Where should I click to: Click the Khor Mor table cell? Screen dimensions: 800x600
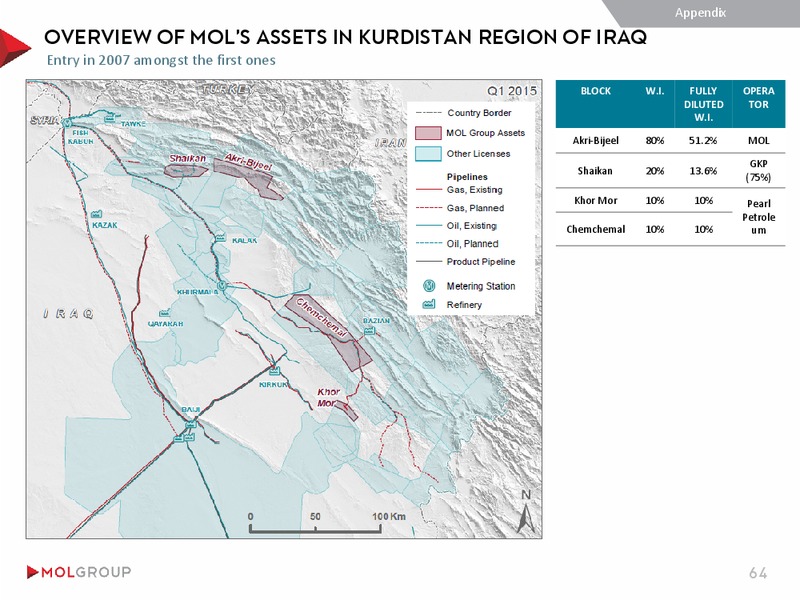coord(595,201)
